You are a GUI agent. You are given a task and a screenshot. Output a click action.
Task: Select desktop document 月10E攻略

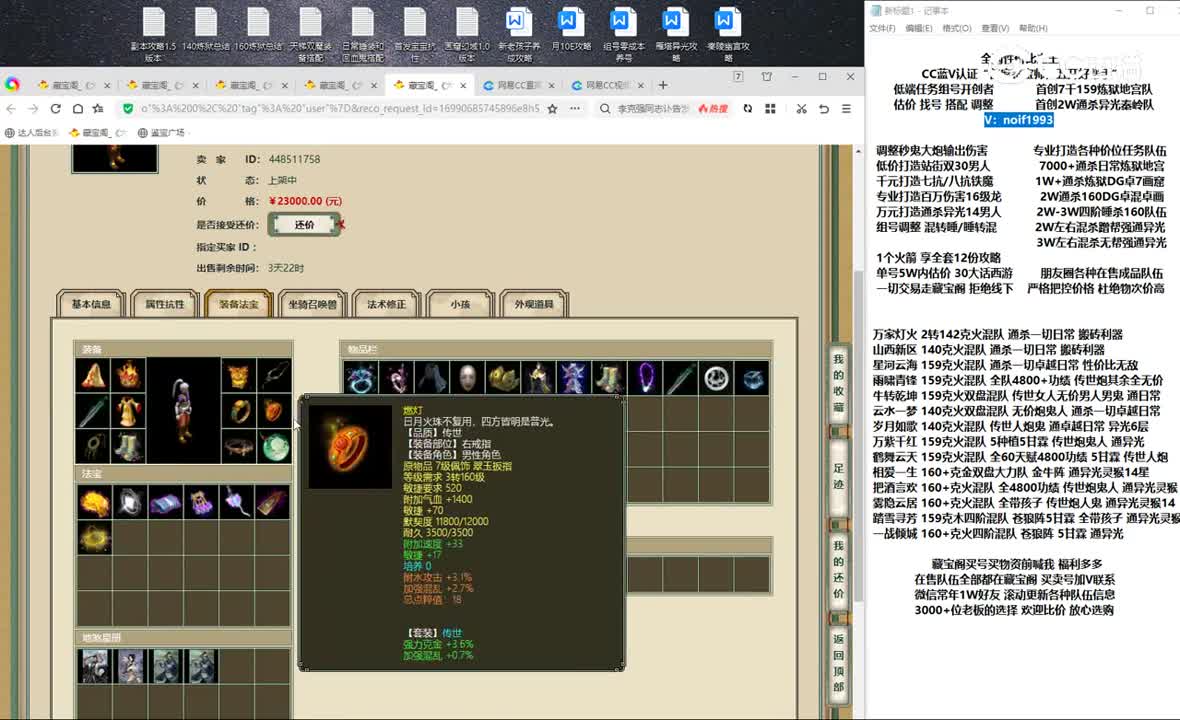click(570, 30)
